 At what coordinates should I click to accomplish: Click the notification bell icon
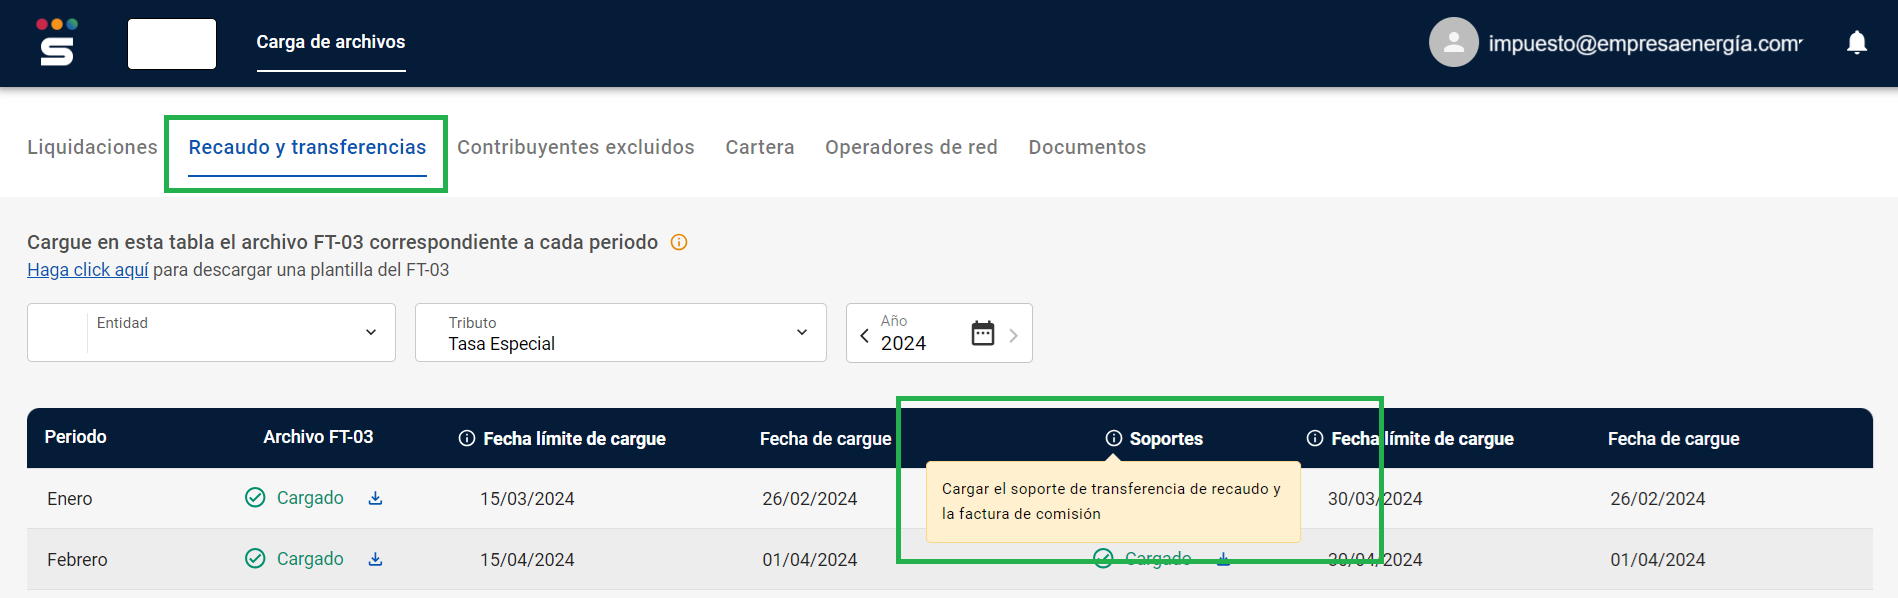click(1856, 42)
